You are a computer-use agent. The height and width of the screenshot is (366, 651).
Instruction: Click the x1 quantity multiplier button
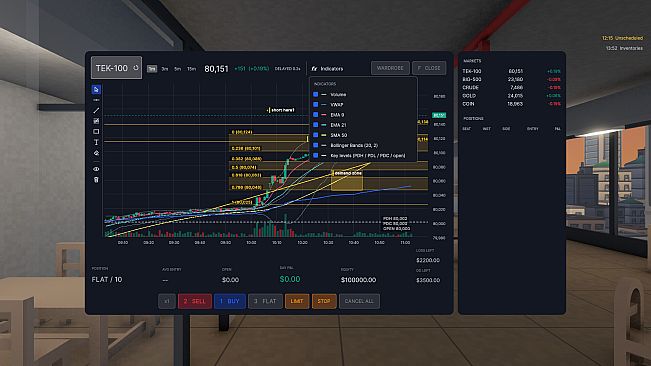pyautogui.click(x=166, y=301)
